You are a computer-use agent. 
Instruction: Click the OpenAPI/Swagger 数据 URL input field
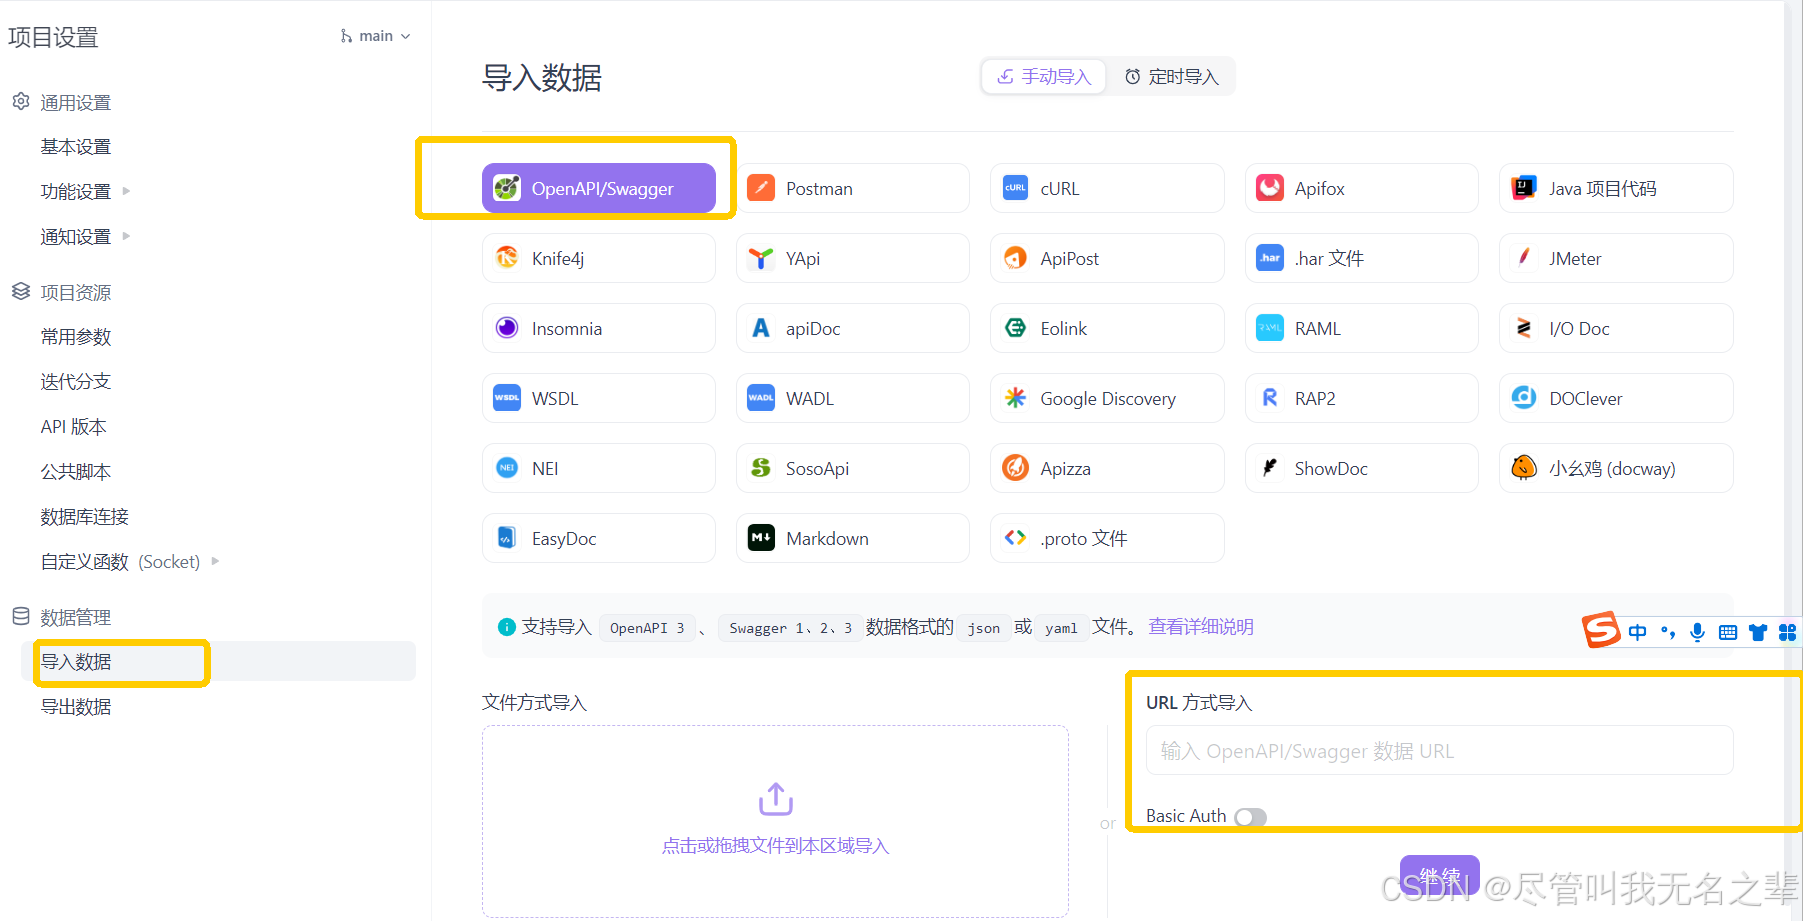[1439, 750]
